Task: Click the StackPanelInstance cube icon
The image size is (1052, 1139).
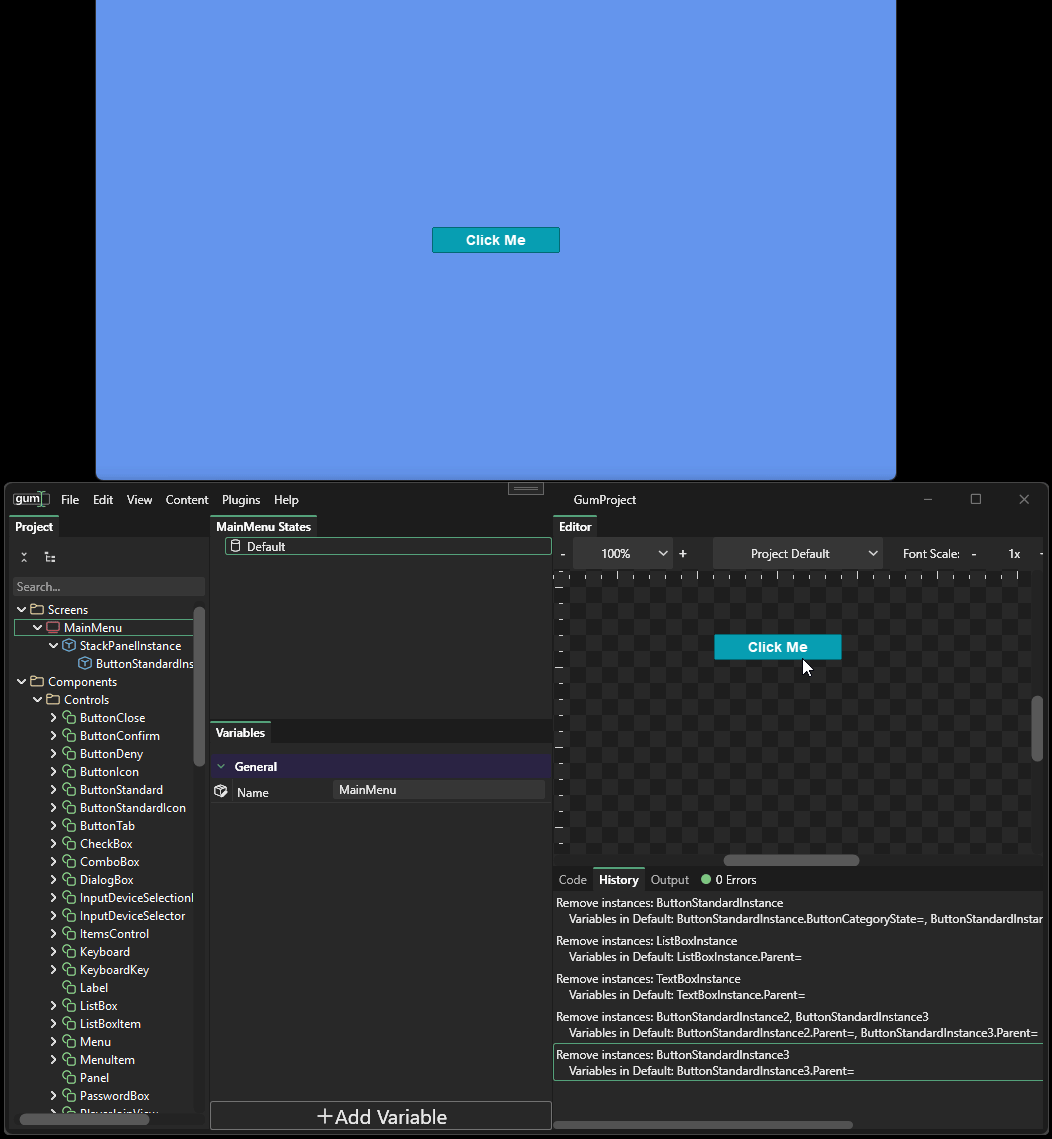Action: [69, 646]
